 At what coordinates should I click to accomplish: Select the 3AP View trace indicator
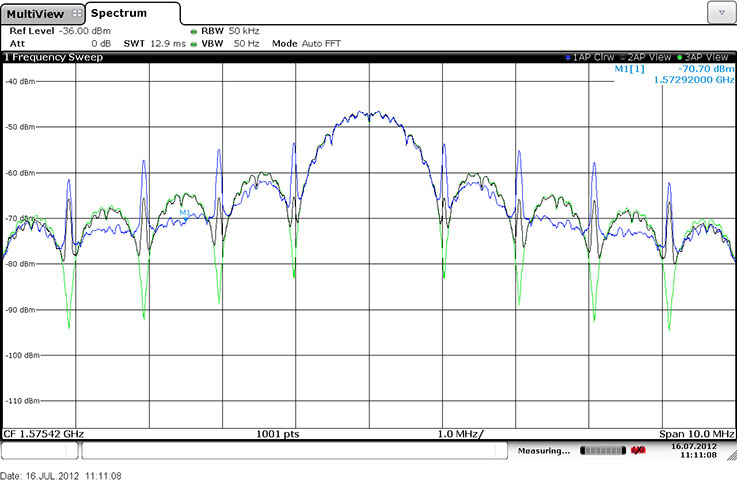(702, 57)
